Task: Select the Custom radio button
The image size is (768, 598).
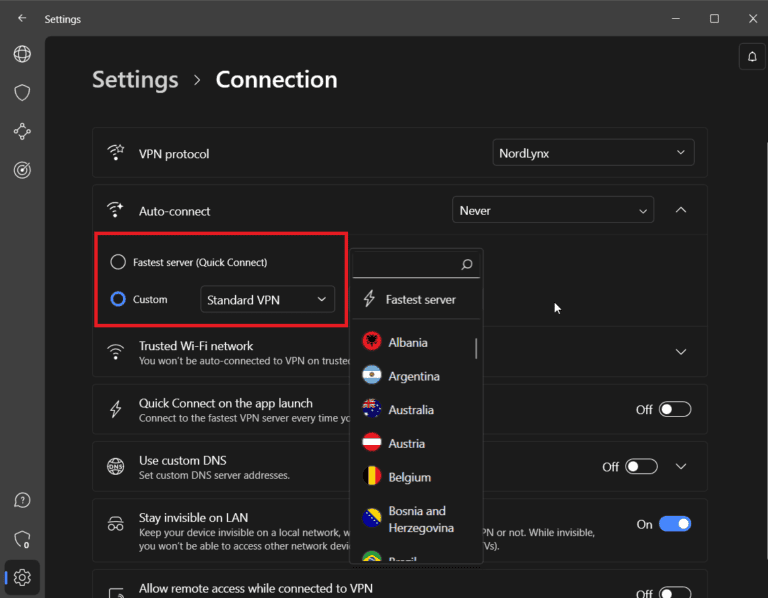Action: point(118,299)
